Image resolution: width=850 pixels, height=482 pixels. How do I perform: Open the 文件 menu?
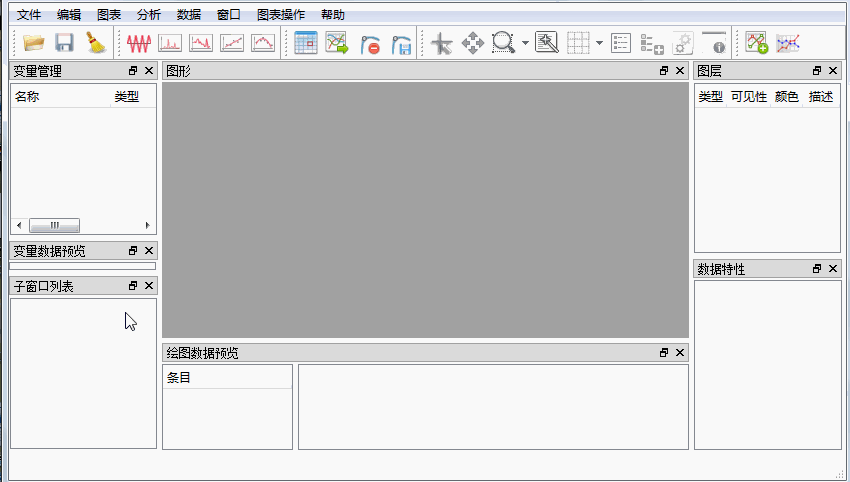pyautogui.click(x=29, y=15)
